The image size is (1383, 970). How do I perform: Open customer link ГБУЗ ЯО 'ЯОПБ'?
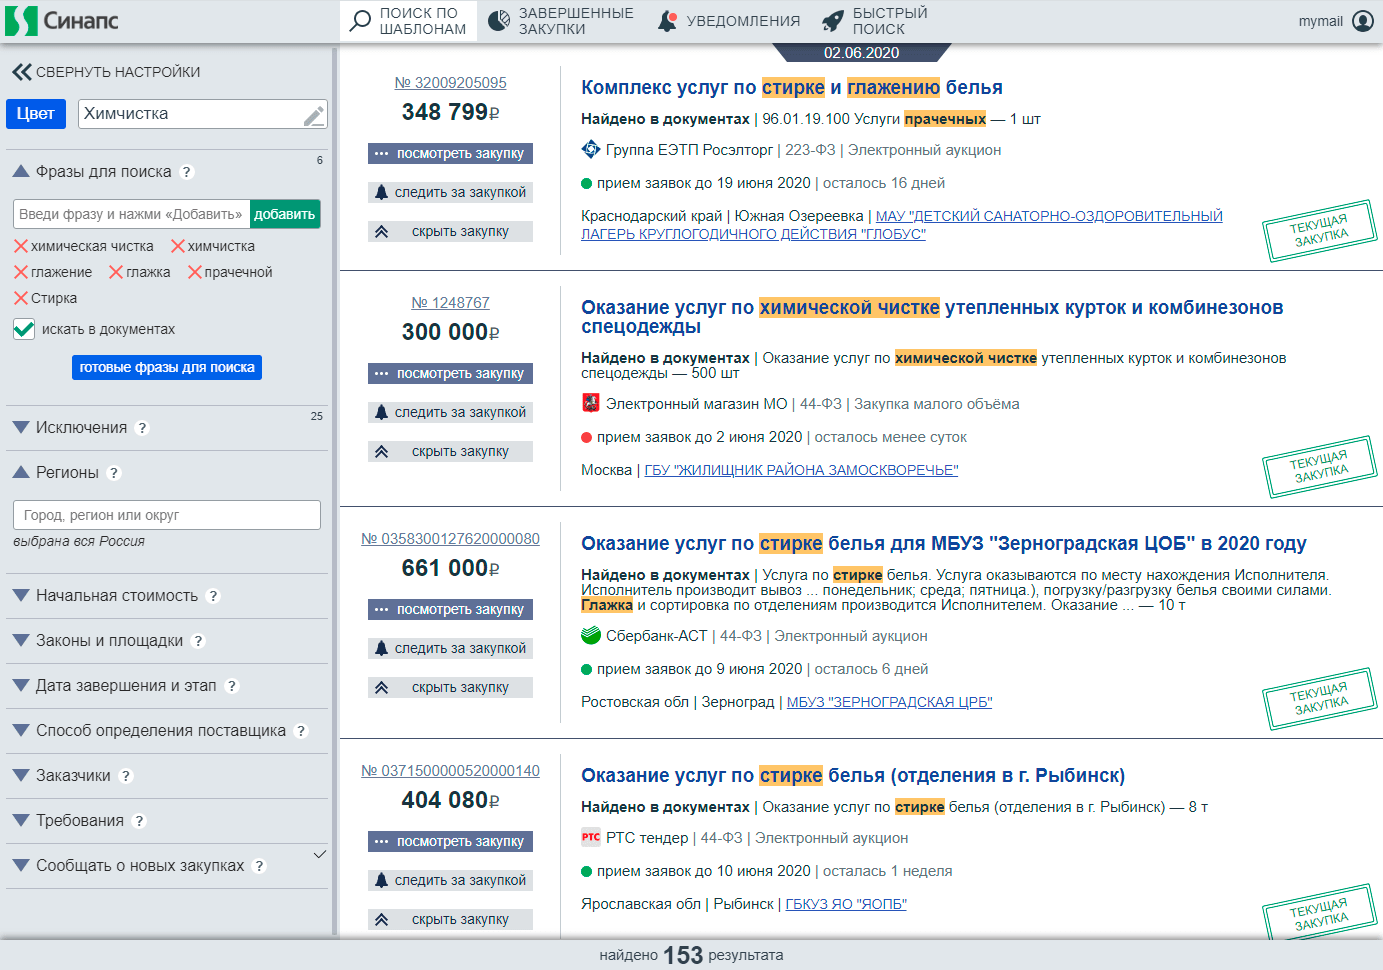click(846, 904)
